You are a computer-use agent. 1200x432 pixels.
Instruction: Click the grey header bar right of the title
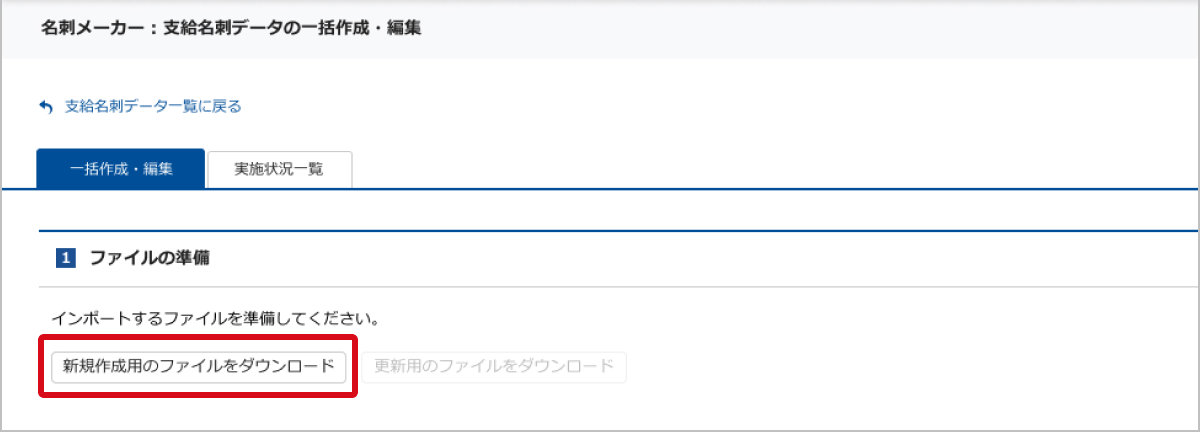pyautogui.click(x=800, y=28)
